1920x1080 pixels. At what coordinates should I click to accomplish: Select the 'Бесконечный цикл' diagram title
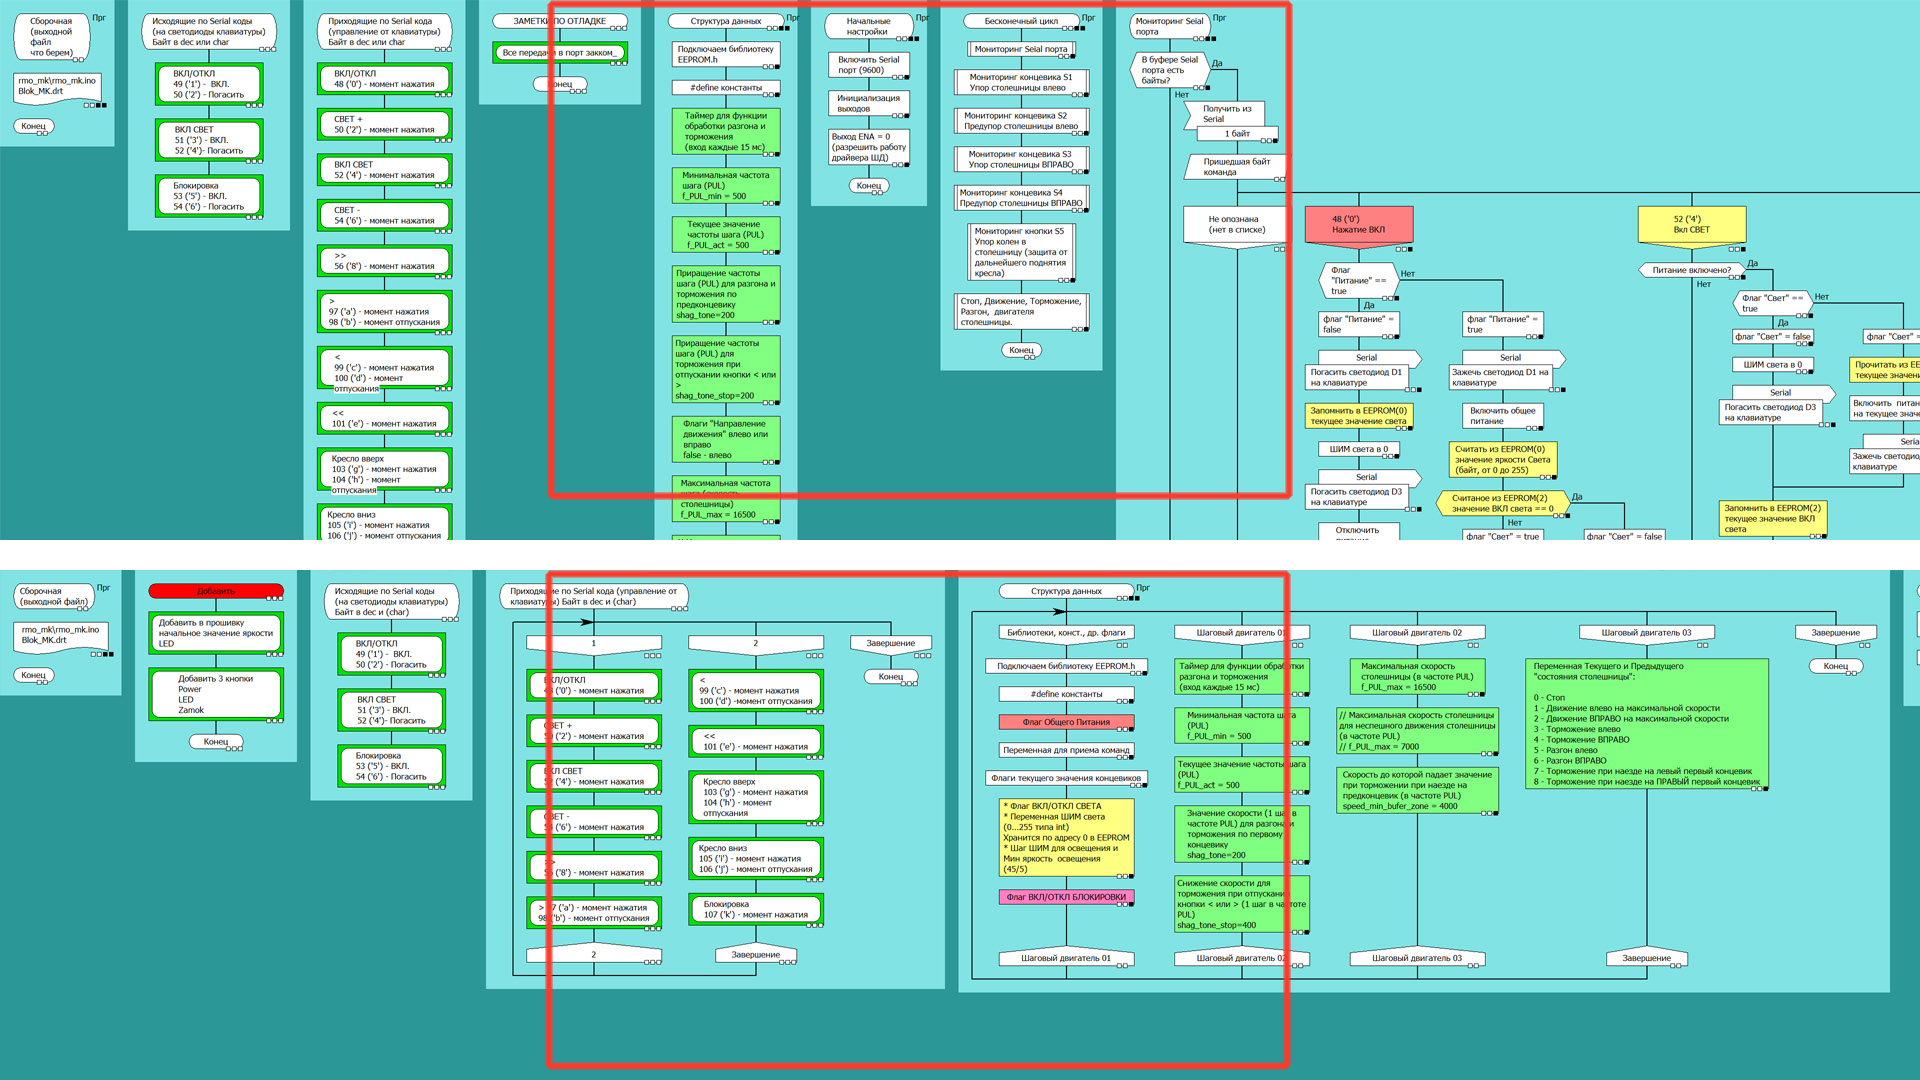point(1021,21)
